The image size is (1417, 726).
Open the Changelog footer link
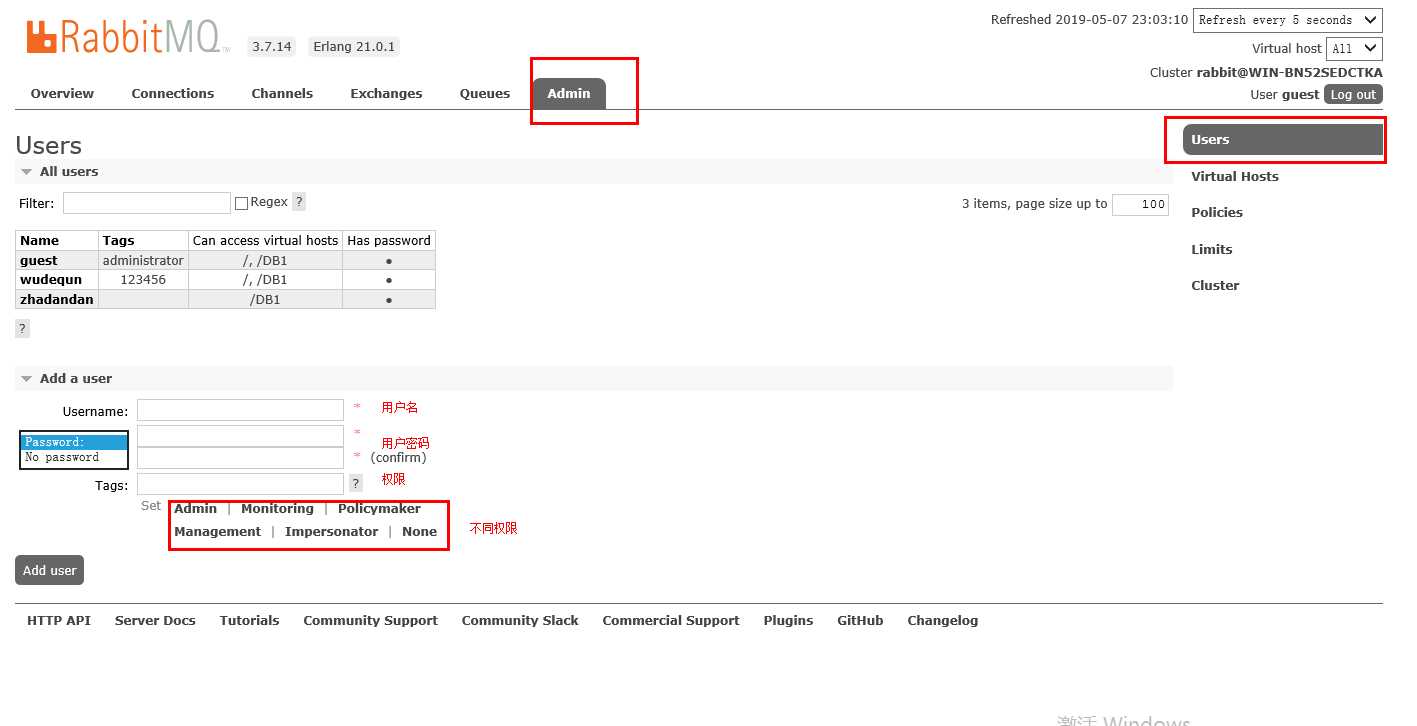point(942,621)
